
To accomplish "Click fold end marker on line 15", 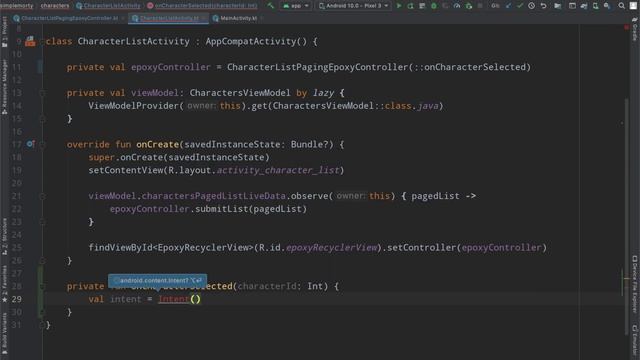I will pyautogui.click(x=42, y=119).
